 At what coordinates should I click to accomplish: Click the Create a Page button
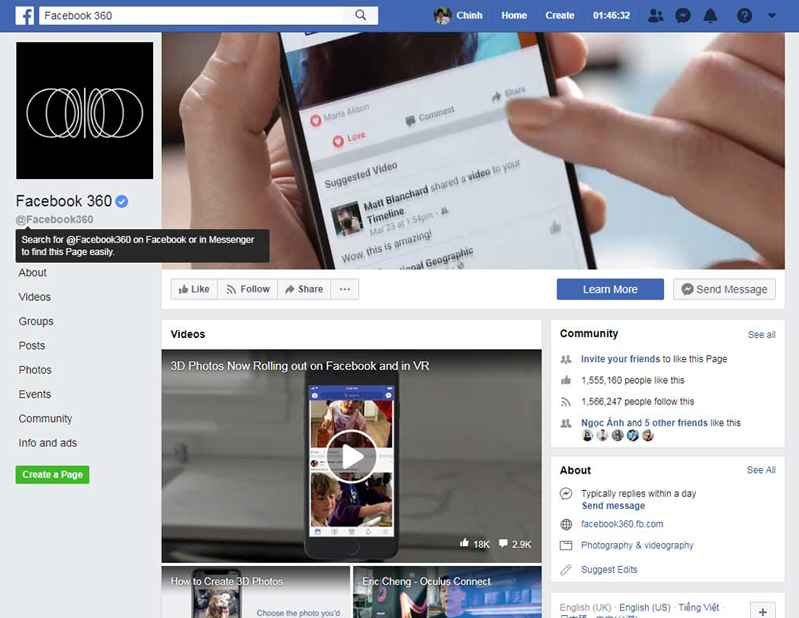click(x=52, y=475)
